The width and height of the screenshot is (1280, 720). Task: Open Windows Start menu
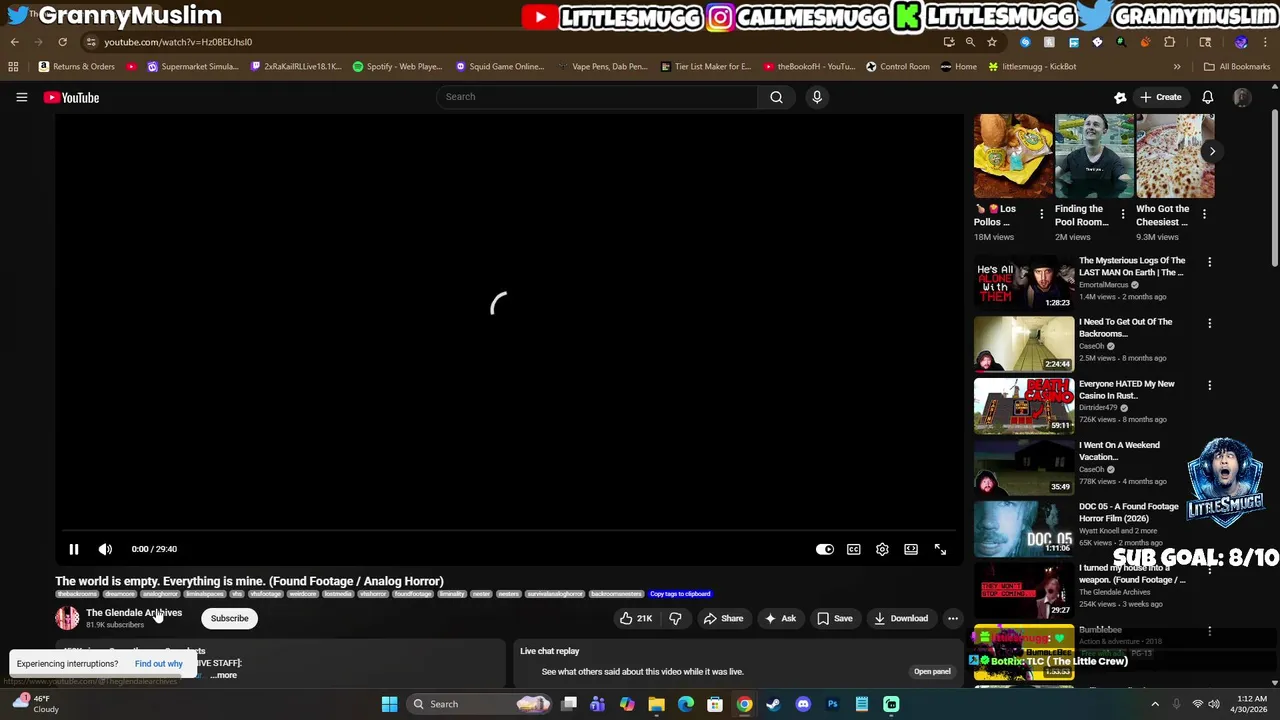pos(389,704)
